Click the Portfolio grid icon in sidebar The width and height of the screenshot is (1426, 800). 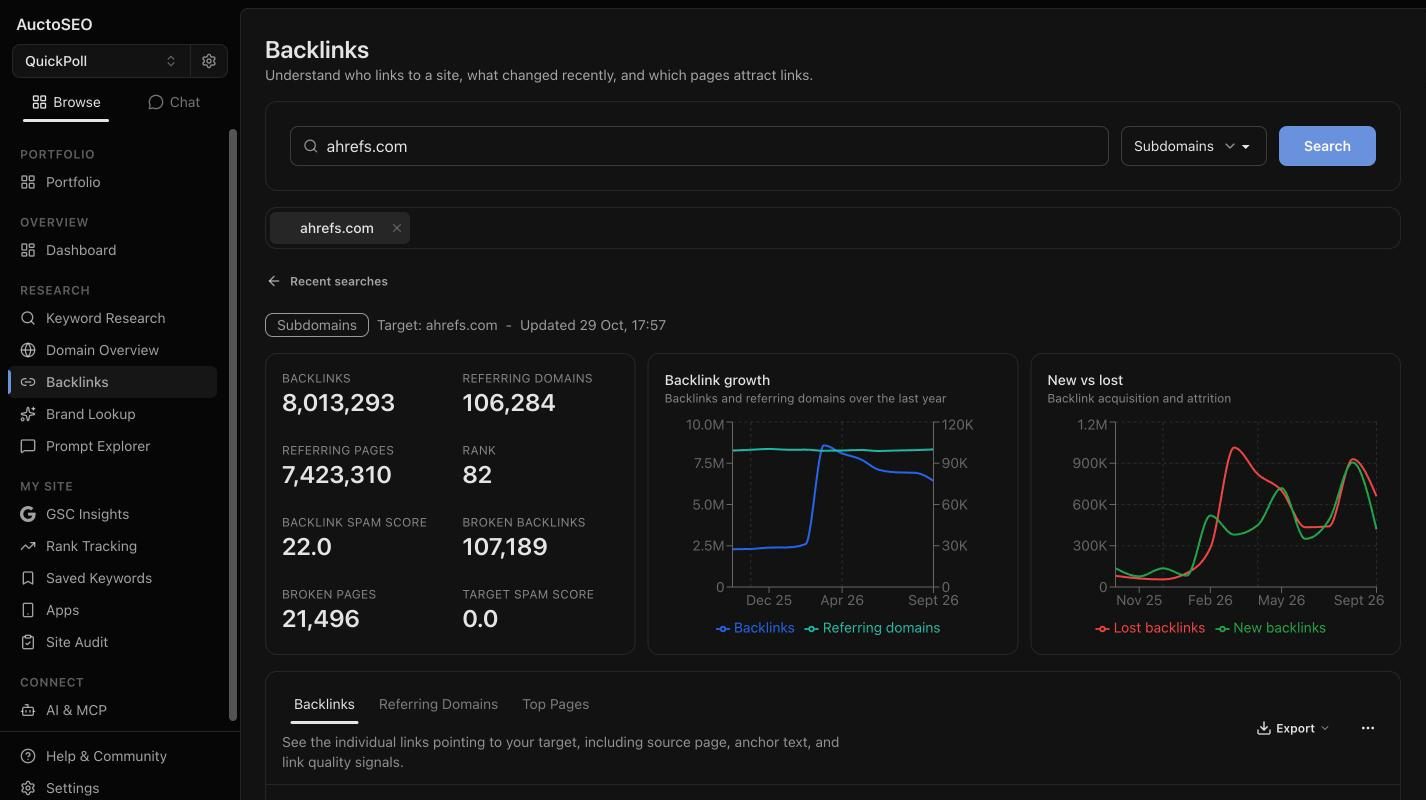click(28, 182)
